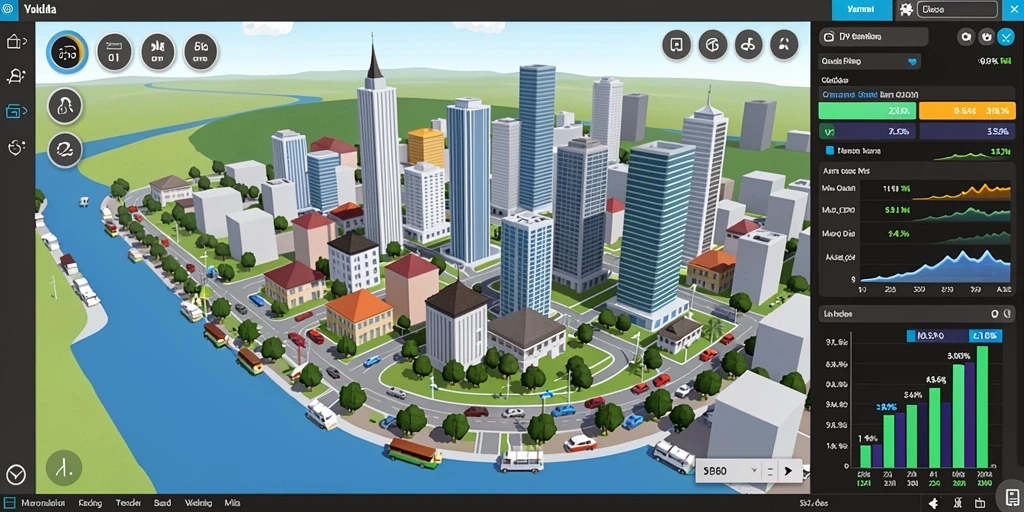Viewport: 1024px width, 512px height.
Task: Click the green 23.0% bar segment
Action: [x=868, y=111]
